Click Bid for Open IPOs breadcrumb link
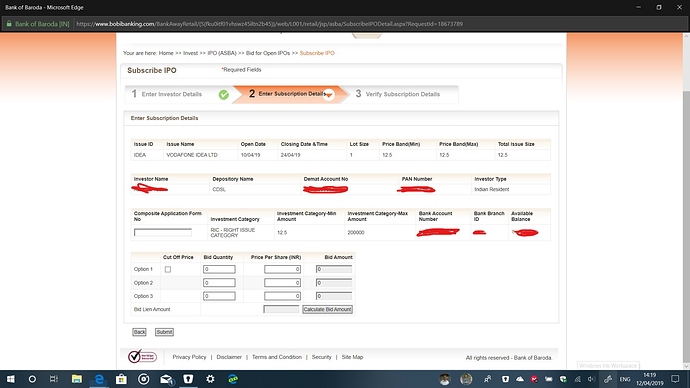Screen dimensions: 690x388 [268, 53]
